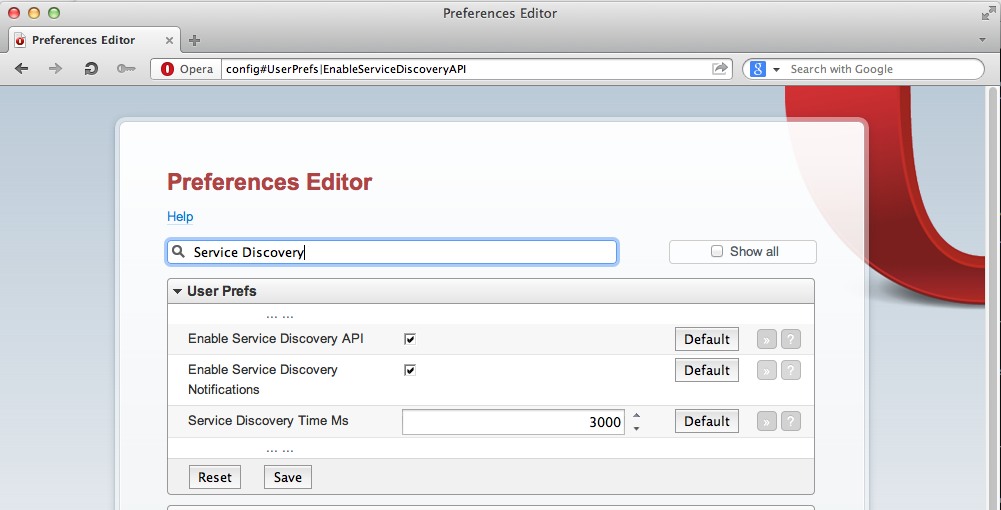1001x510 pixels.
Task: Open the Help link
Action: click(x=180, y=216)
